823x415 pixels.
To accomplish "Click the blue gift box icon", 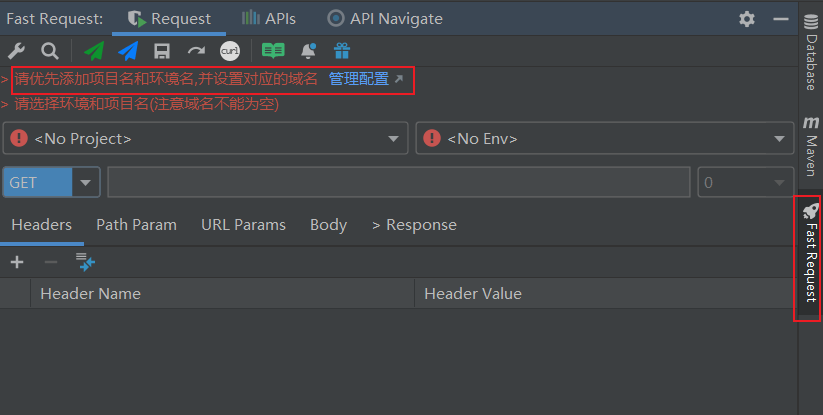I will 342,51.
